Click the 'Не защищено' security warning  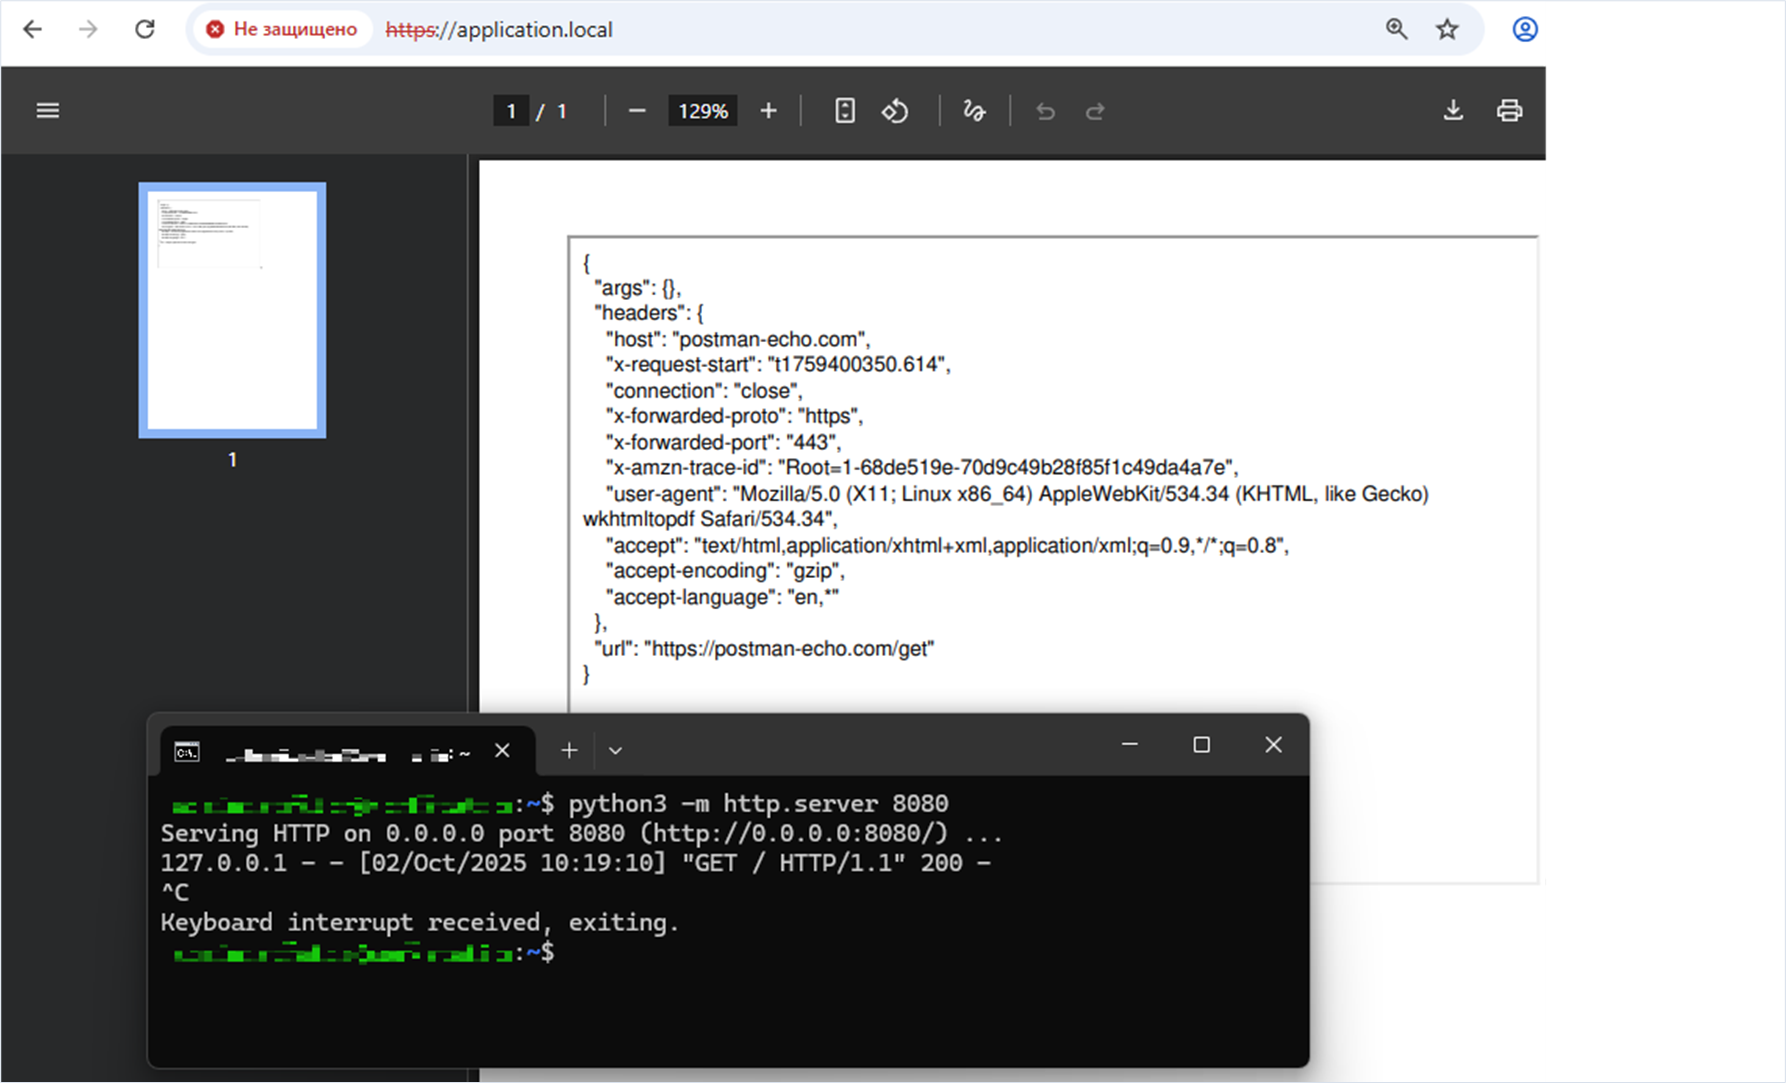tap(281, 29)
